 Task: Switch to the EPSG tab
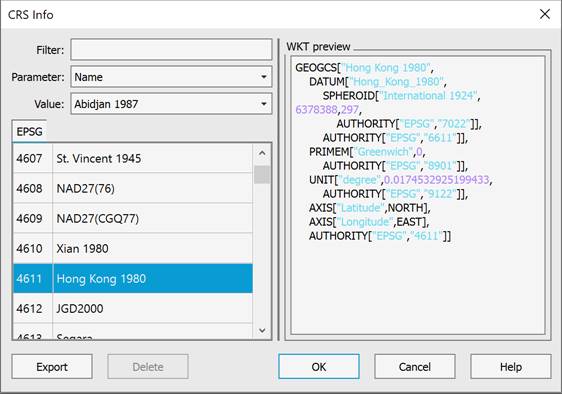point(29,132)
